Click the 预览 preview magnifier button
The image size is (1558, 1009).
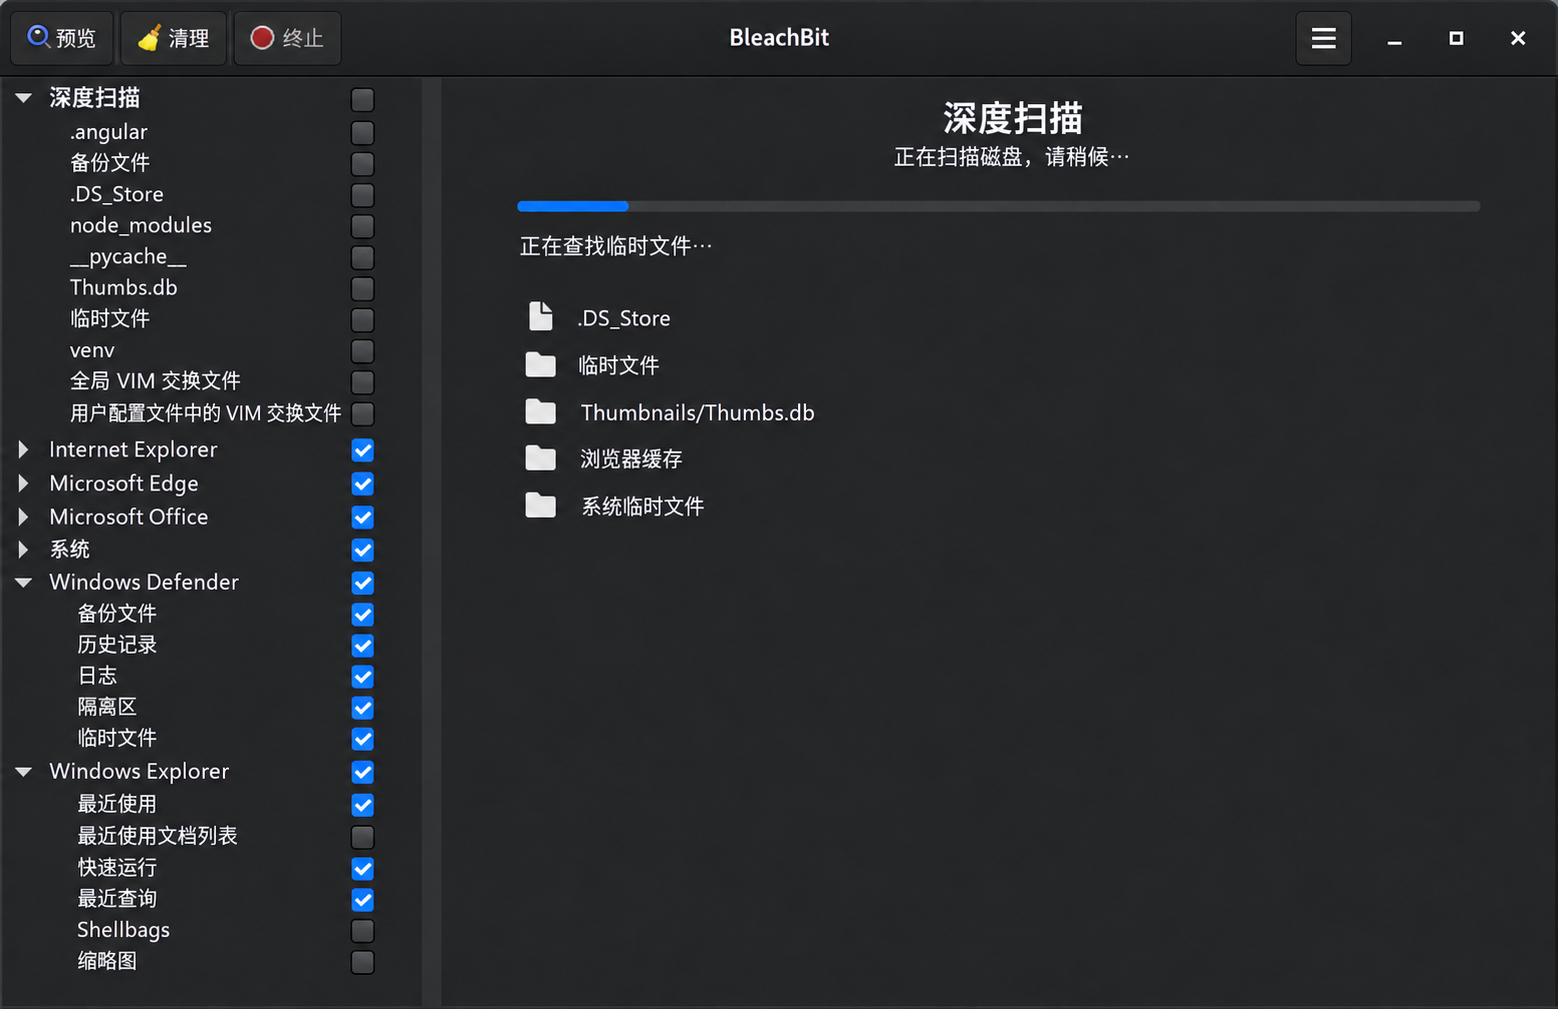(62, 38)
